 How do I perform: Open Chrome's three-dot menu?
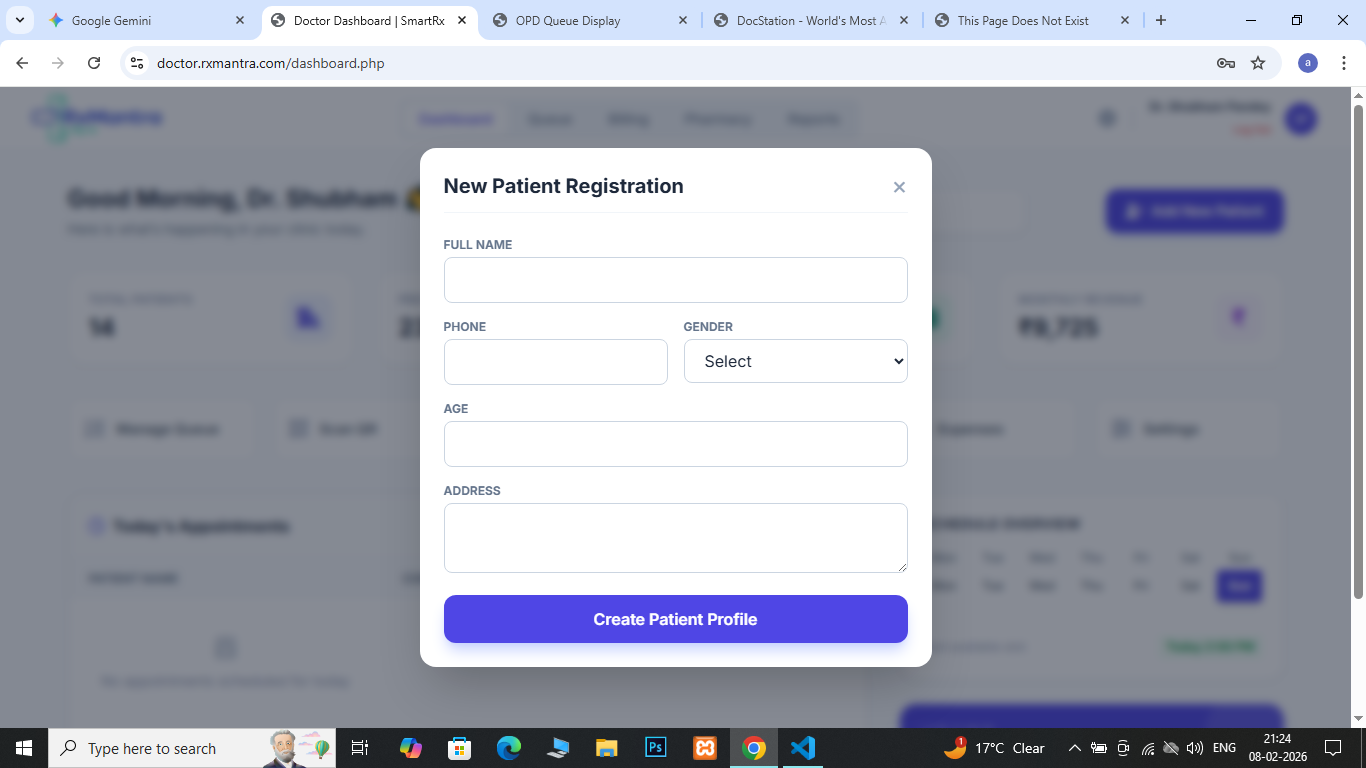(x=1343, y=62)
